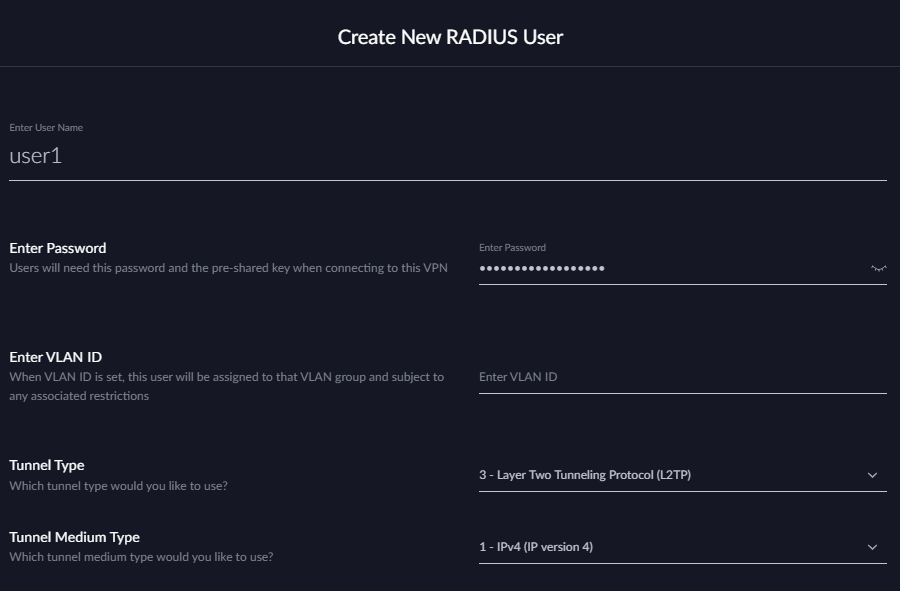This screenshot has height=591, width=900.
Task: Click the VLAN group restrictions description
Action: click(227, 386)
